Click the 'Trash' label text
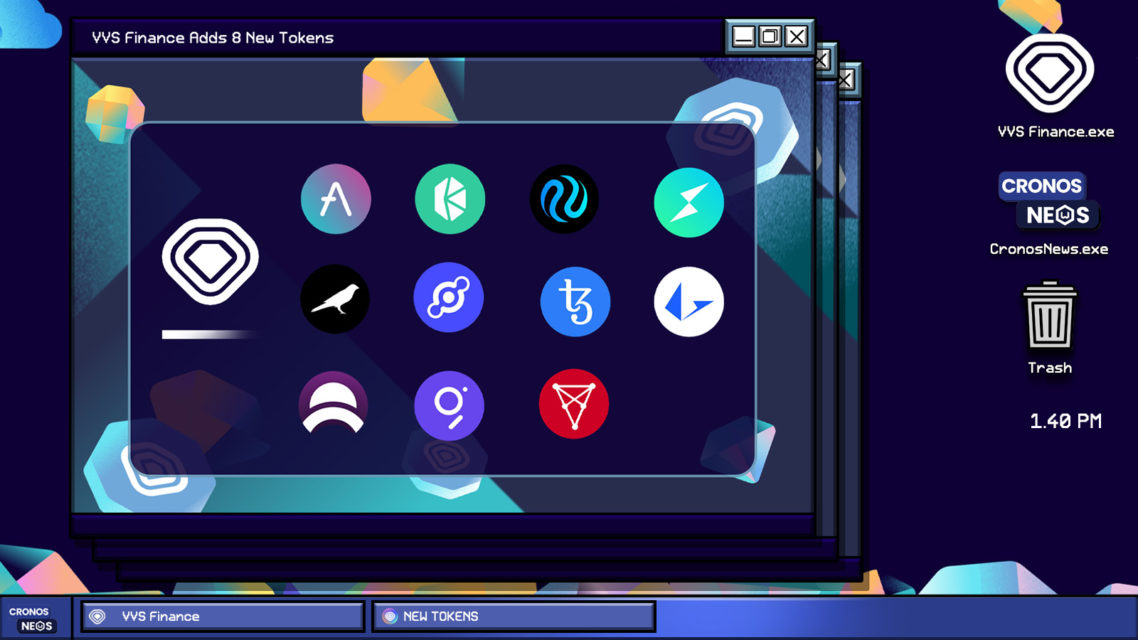1138x640 pixels. tap(1050, 368)
